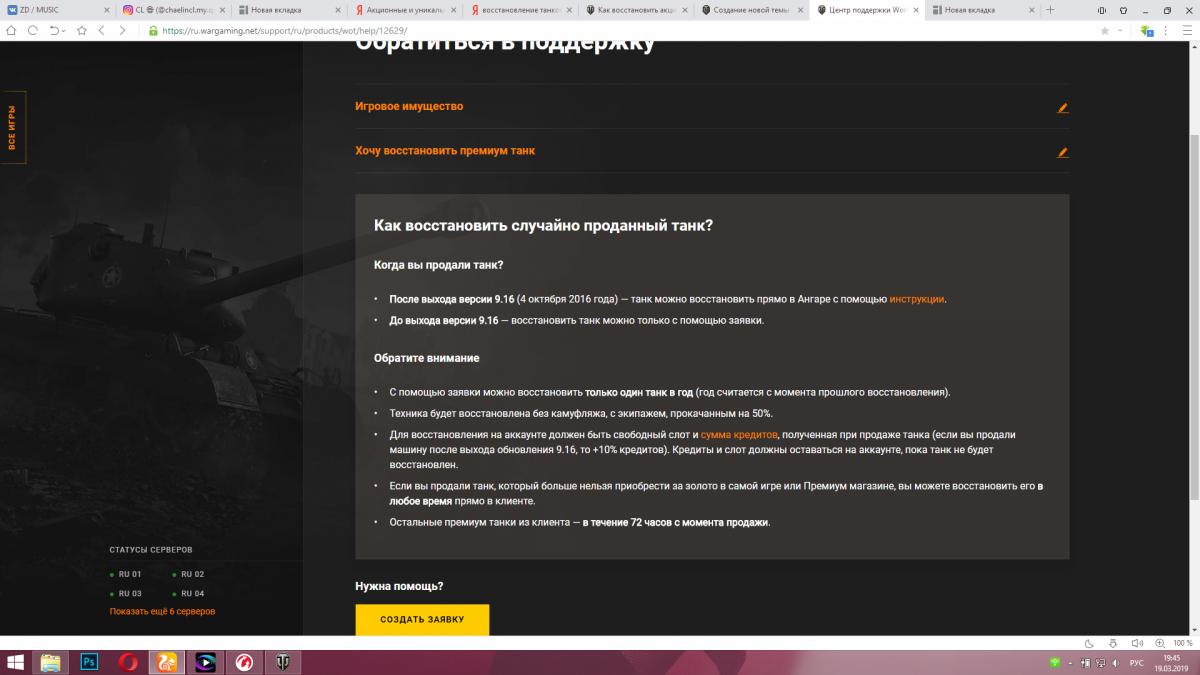Click СТАТУСЫ СЕРВЕРОВ label
The height and width of the screenshot is (675, 1200).
(x=151, y=550)
